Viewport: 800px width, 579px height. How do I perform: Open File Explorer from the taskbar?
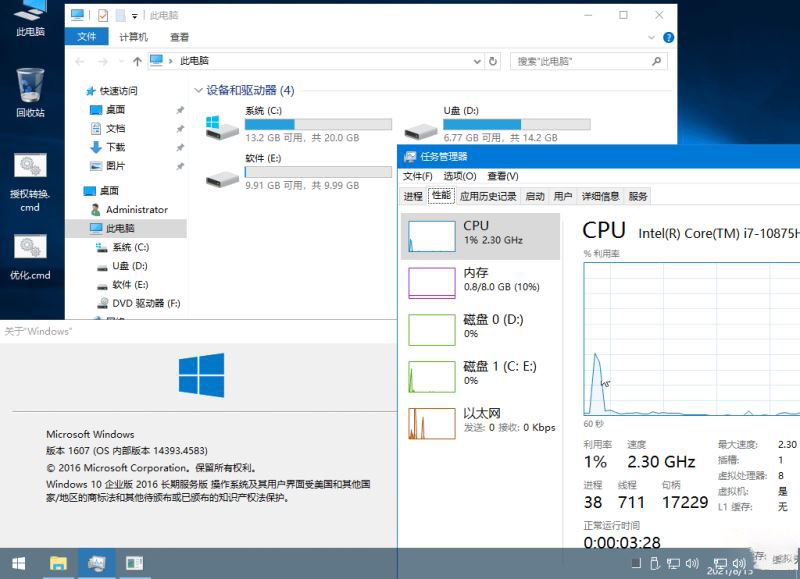58,563
